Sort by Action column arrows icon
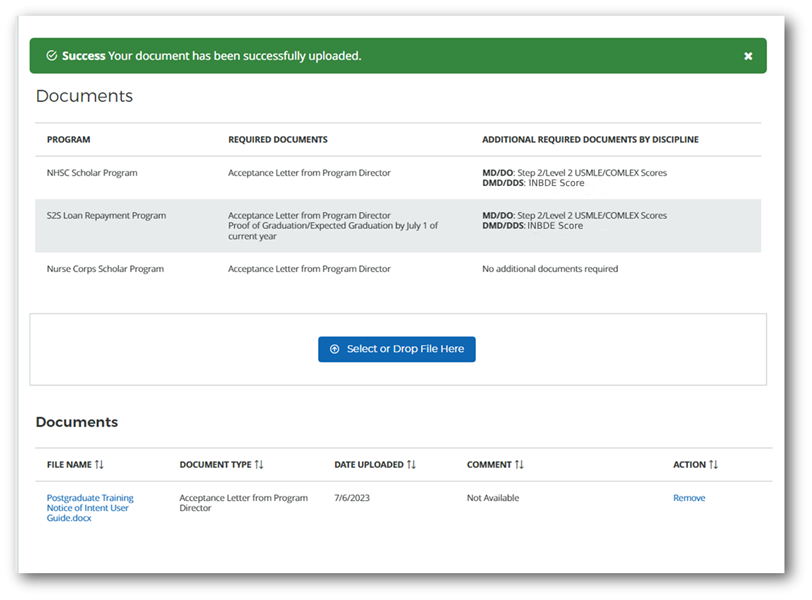Screen dimensions: 812x600 pyautogui.click(x=714, y=465)
